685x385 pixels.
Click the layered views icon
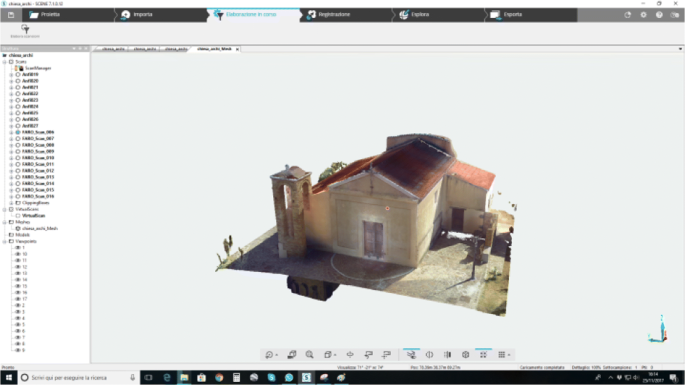click(x=292, y=355)
